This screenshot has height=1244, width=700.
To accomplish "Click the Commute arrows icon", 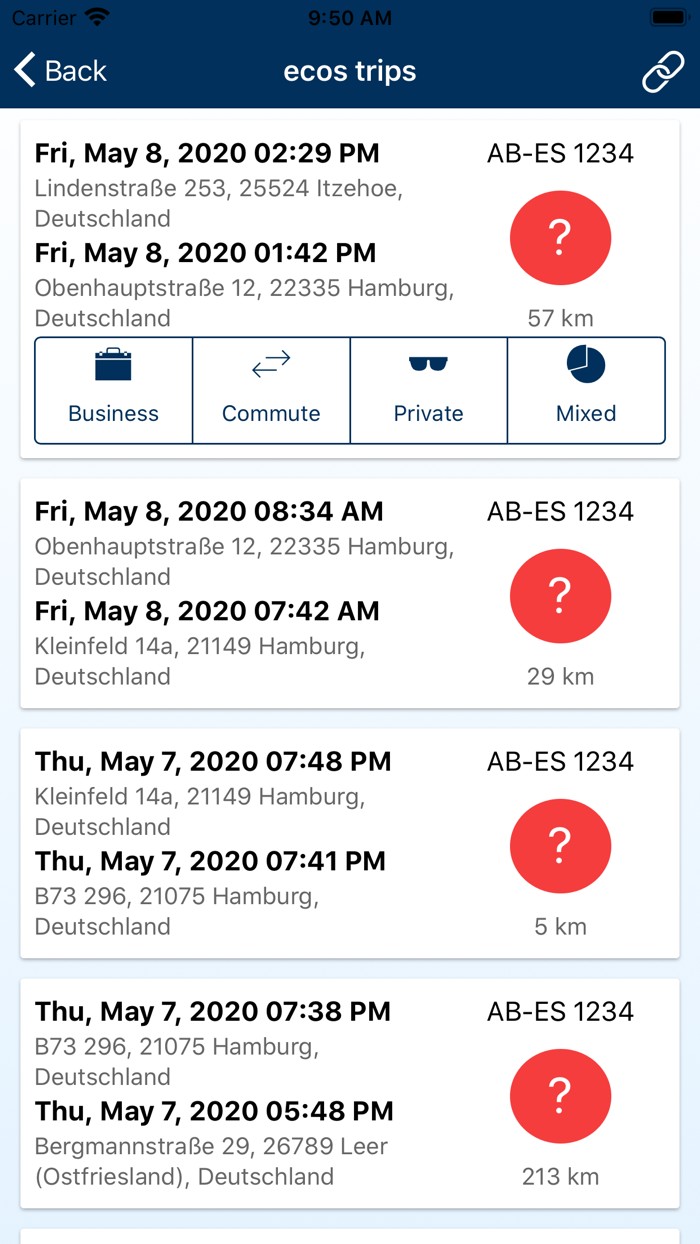I will tap(271, 366).
